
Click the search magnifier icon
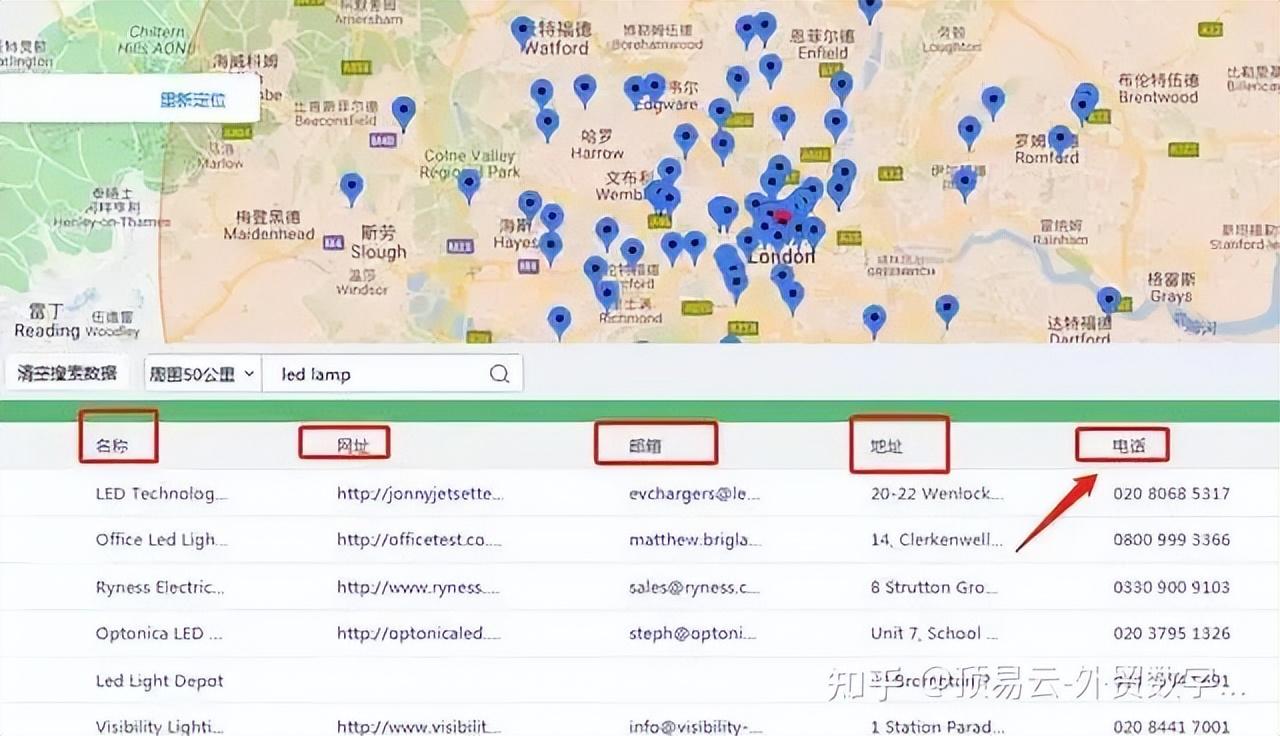pos(499,372)
